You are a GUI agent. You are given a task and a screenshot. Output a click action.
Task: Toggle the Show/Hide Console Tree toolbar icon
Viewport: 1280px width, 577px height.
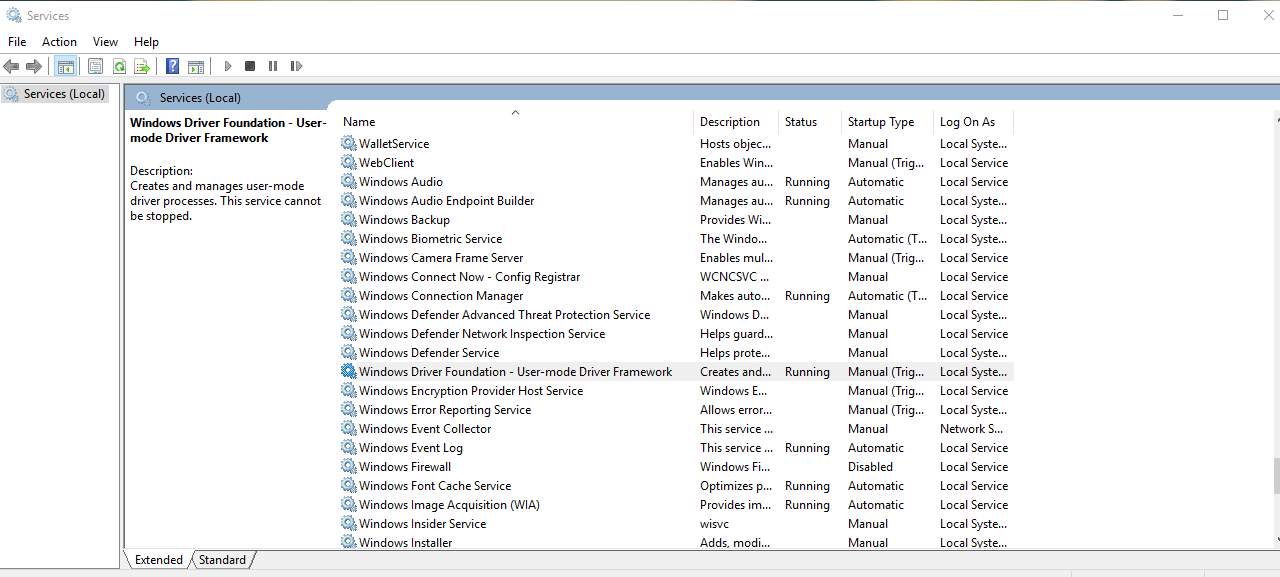[x=65, y=66]
